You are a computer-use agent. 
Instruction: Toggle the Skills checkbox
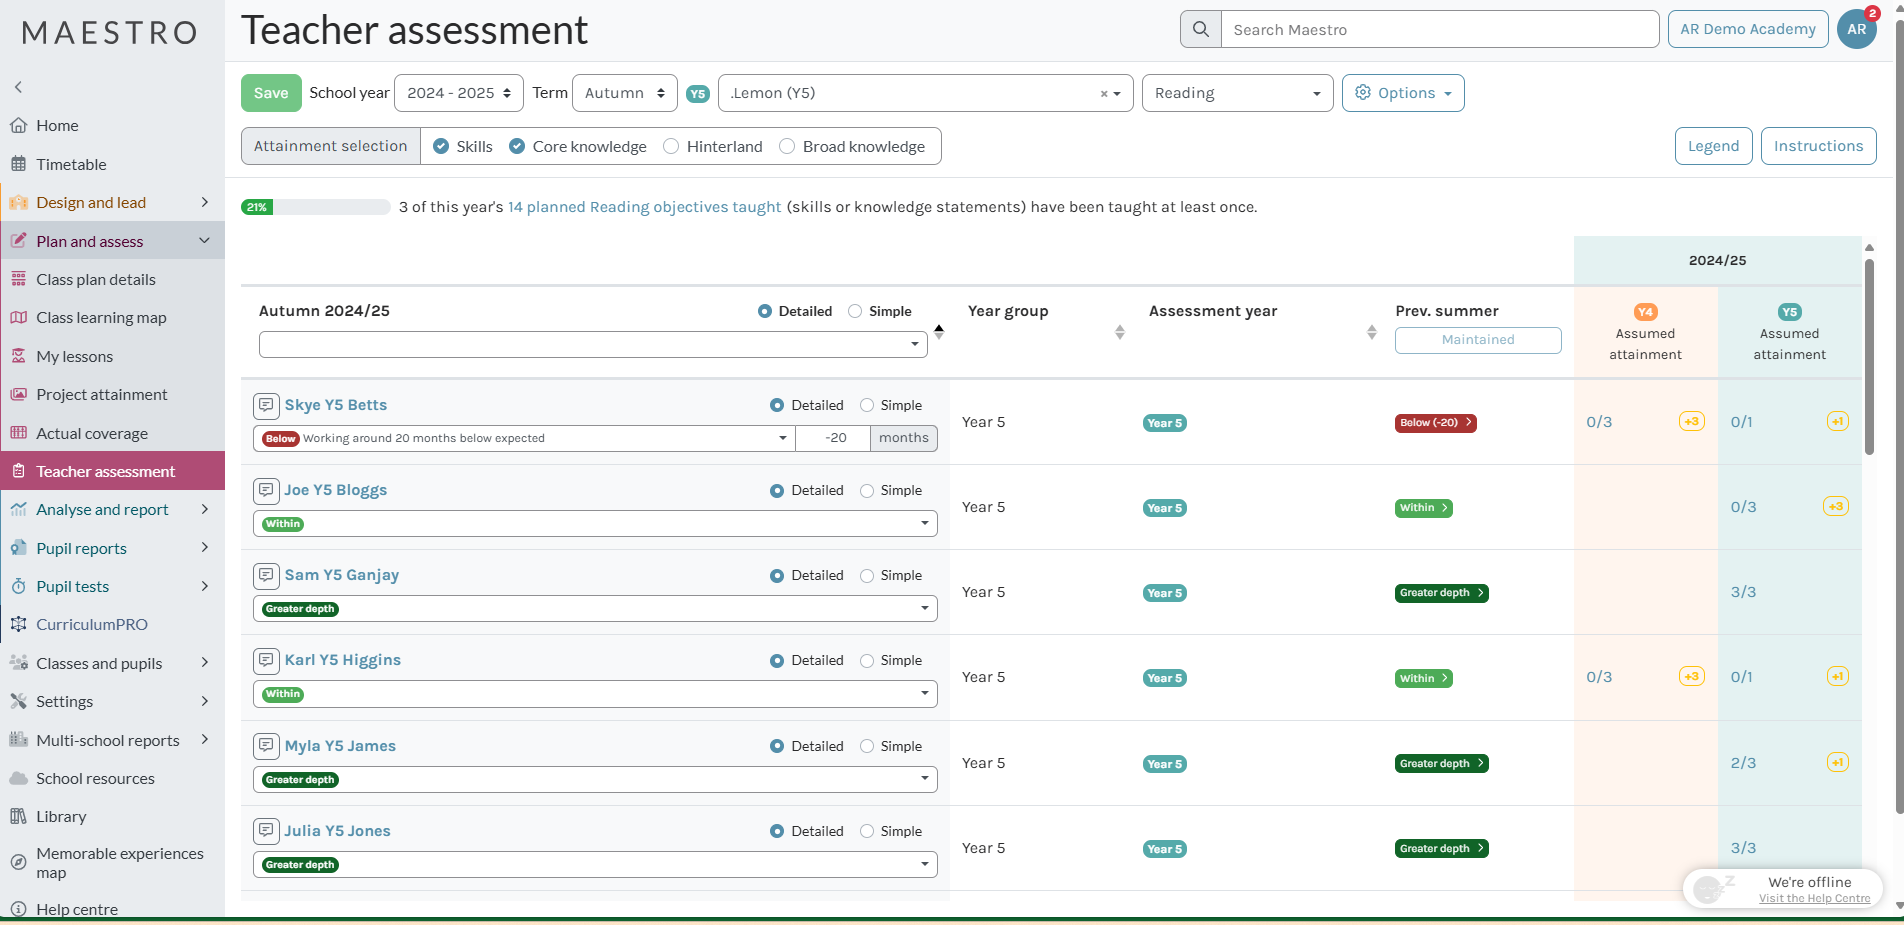(441, 146)
